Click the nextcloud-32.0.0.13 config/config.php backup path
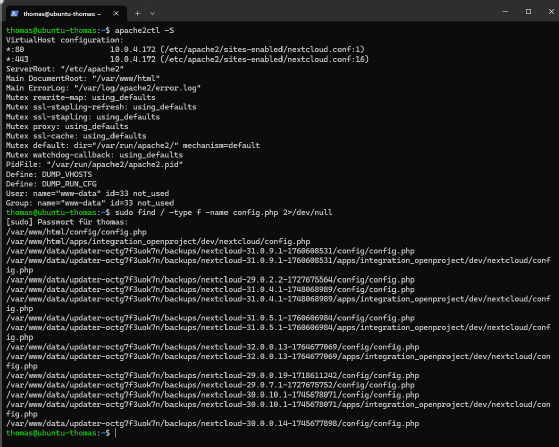Image resolution: width=559 pixels, height=447 pixels. [212, 347]
